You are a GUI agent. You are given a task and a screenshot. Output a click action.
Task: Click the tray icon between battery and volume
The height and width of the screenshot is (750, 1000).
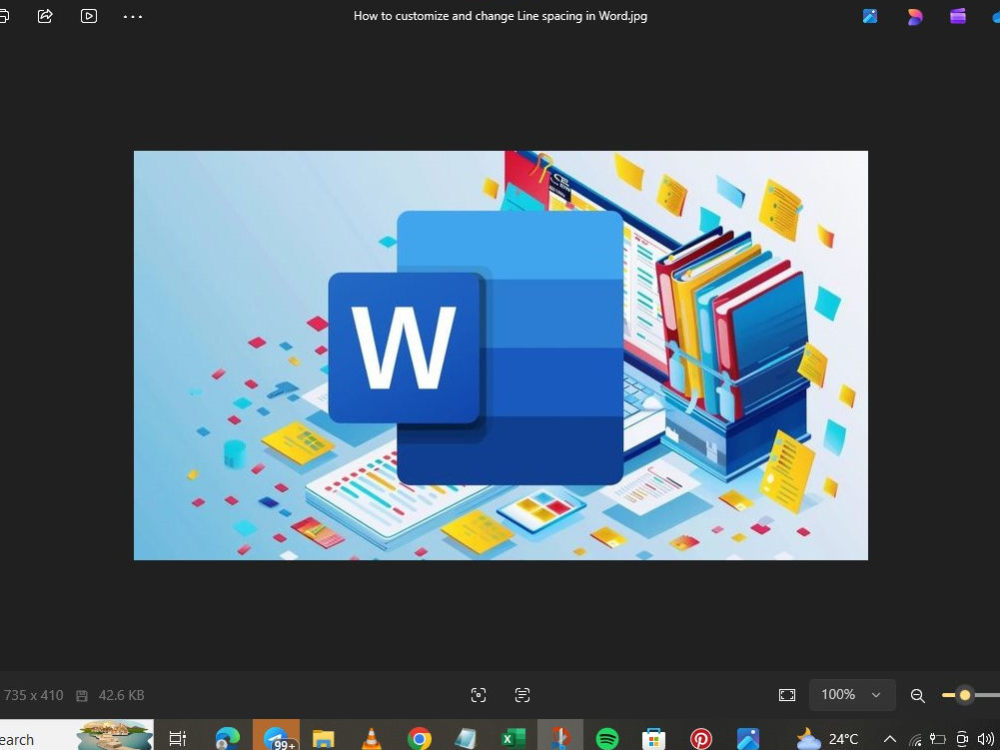[962, 739]
